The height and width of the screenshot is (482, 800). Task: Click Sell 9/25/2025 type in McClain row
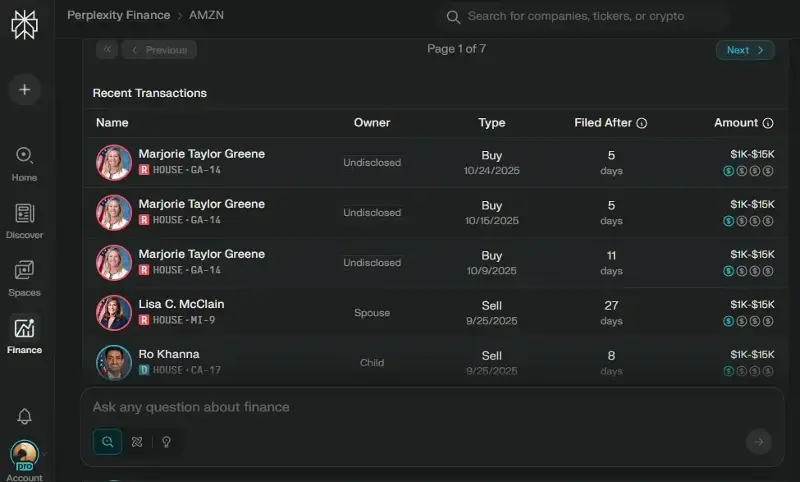[x=492, y=313]
